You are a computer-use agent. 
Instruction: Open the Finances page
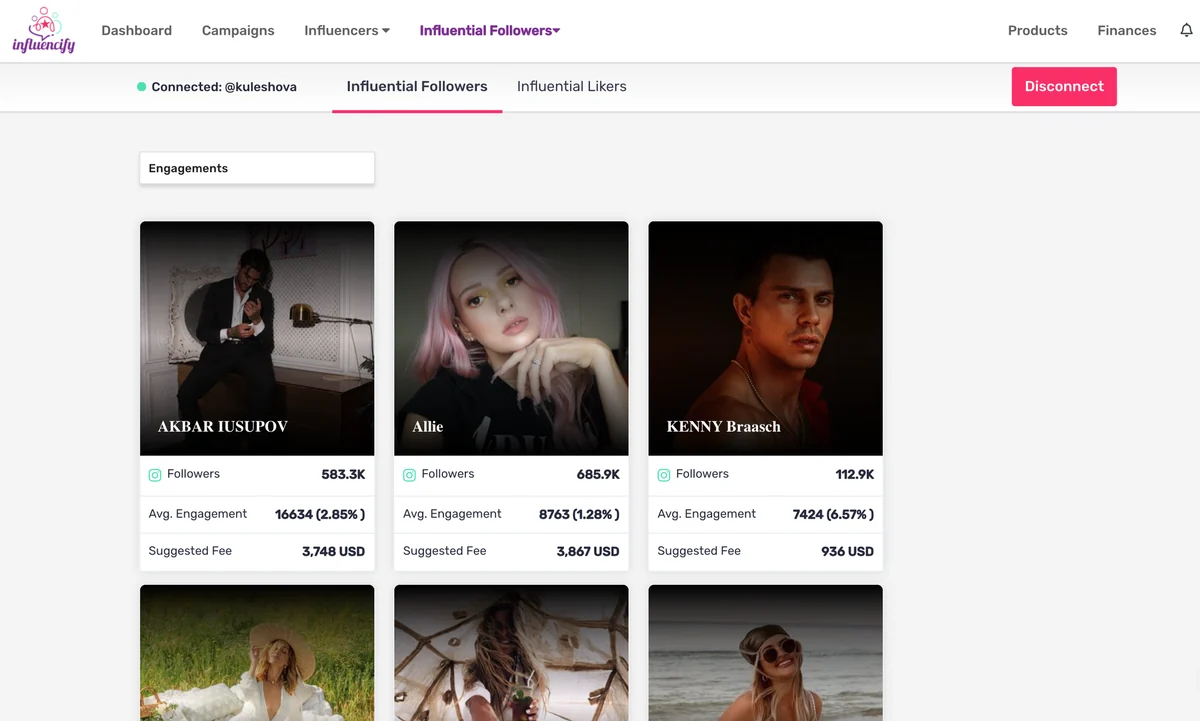coord(1126,30)
